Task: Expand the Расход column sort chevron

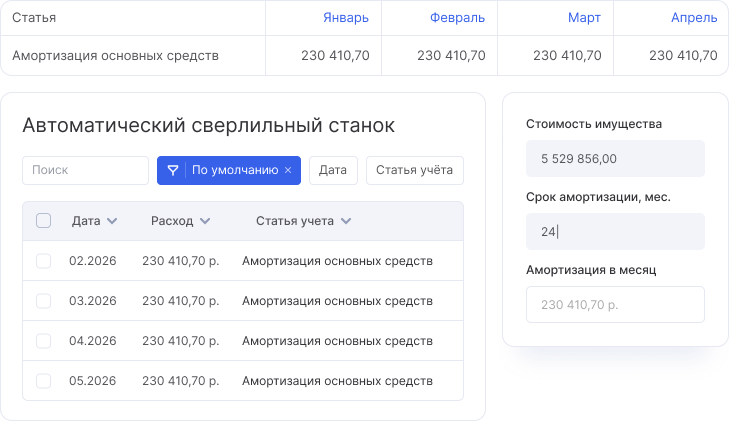Action: click(x=205, y=221)
